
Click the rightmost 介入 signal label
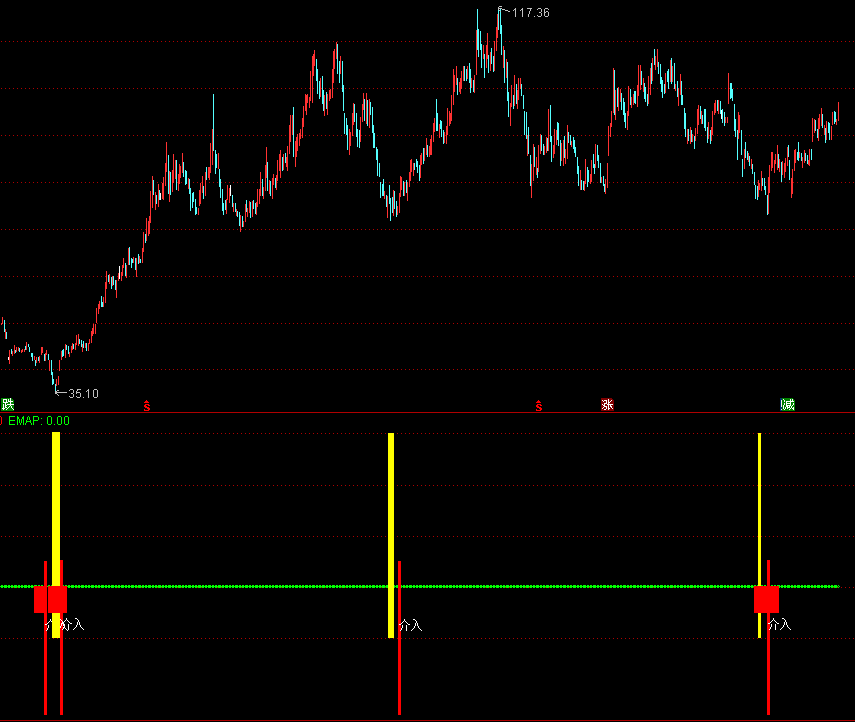(780, 624)
